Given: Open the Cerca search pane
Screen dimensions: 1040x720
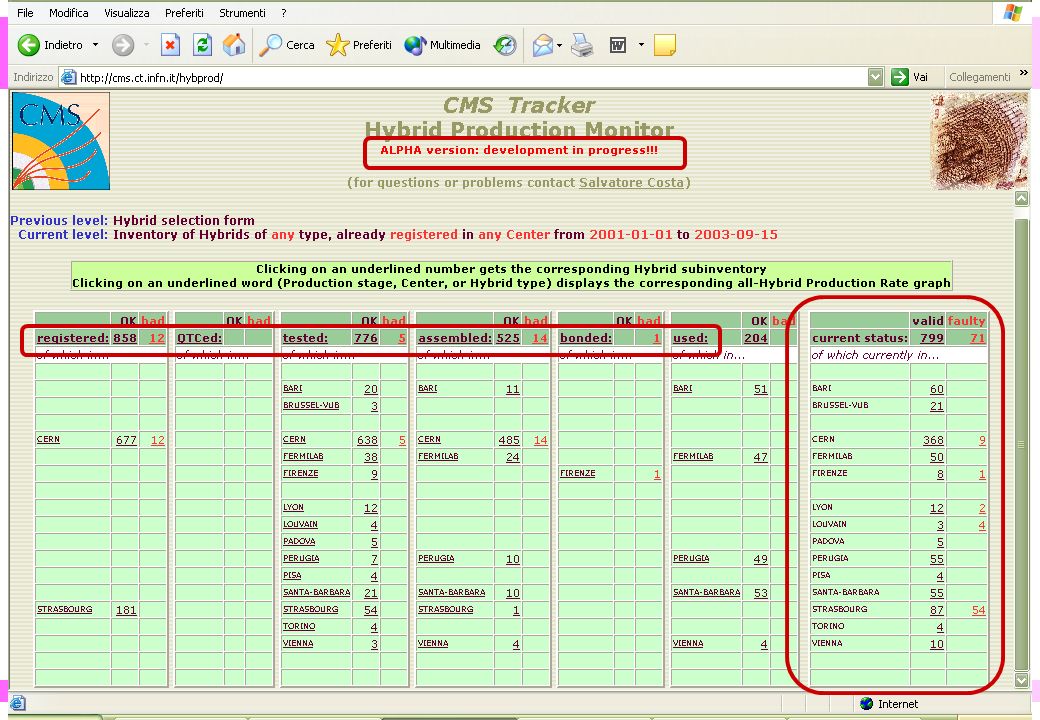Looking at the screenshot, I should click(287, 45).
